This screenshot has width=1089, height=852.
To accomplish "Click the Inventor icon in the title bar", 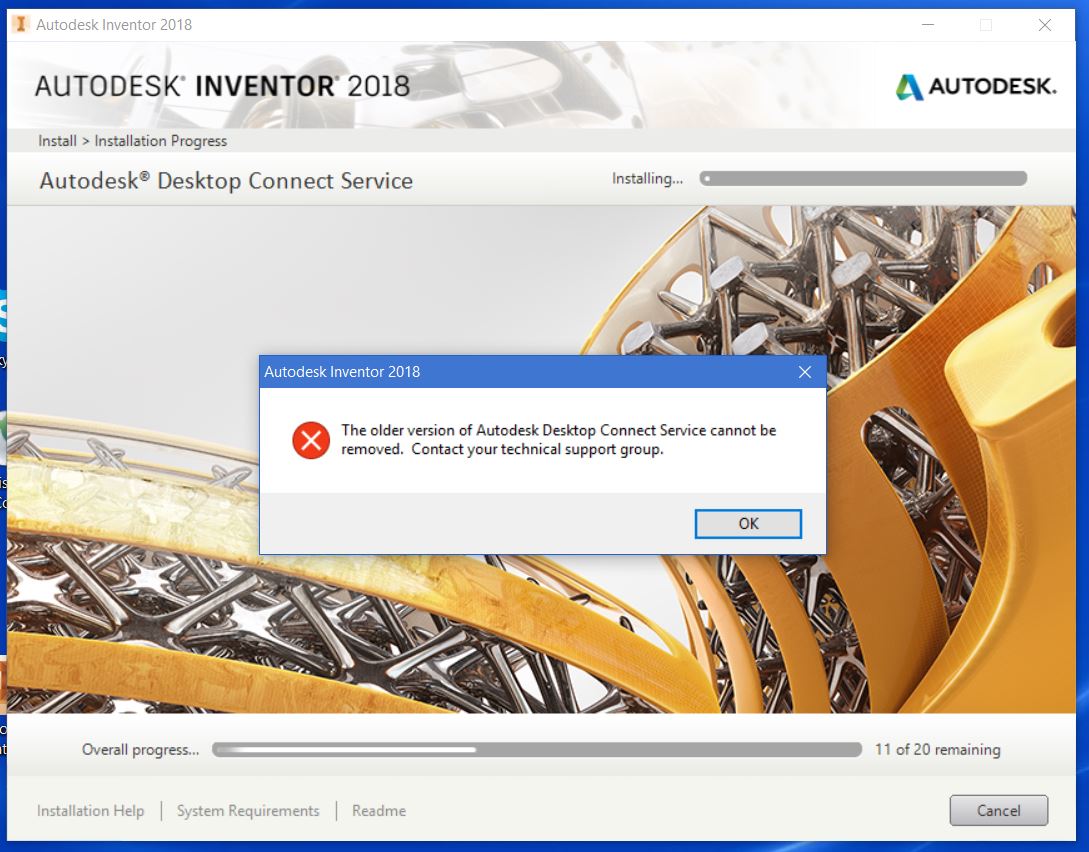I will click(x=21, y=23).
